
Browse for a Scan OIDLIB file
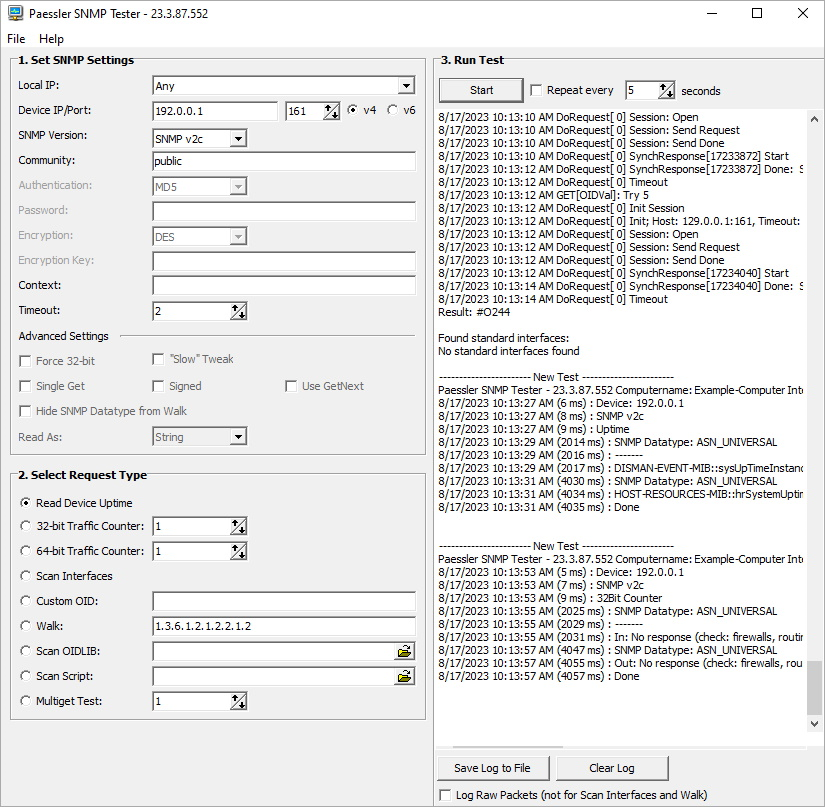tap(404, 651)
